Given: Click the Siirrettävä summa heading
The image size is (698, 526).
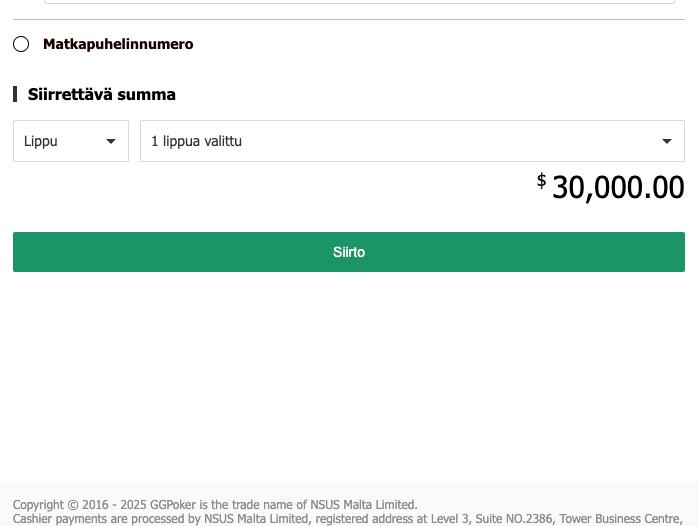Looking at the screenshot, I should pos(102,95).
